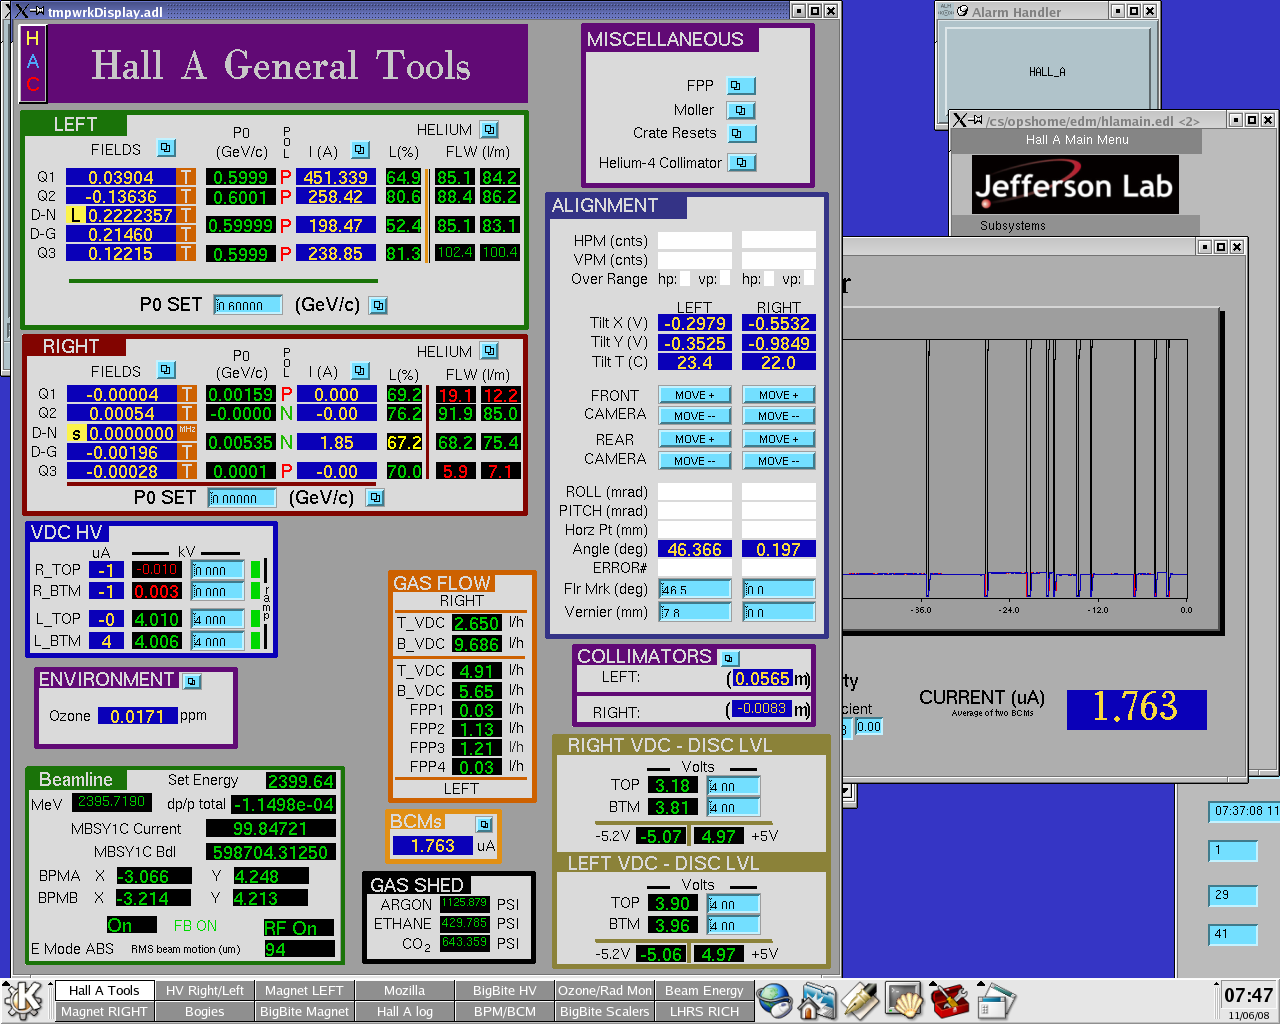Screen dimensions: 1280x1024
Task: Click the ARGON pressure value 1125.879
Action: [x=464, y=903]
